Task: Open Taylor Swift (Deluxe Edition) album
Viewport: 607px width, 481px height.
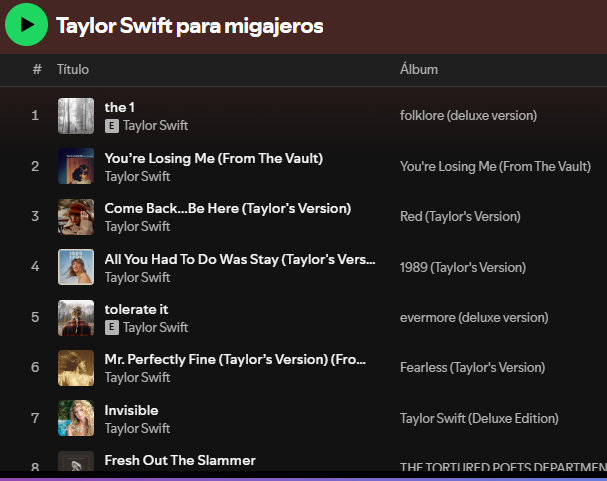Action: pos(479,418)
